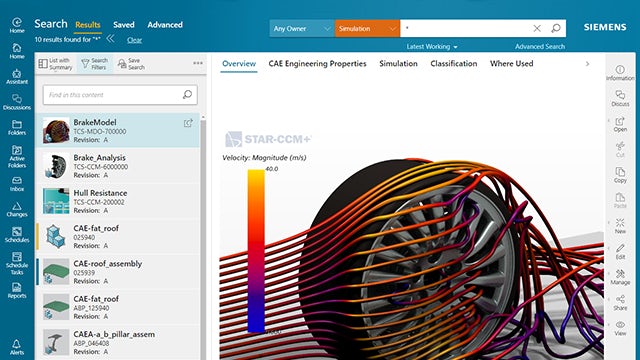Open Assistant in left sidebar
640x360 pixels.
pos(17,77)
